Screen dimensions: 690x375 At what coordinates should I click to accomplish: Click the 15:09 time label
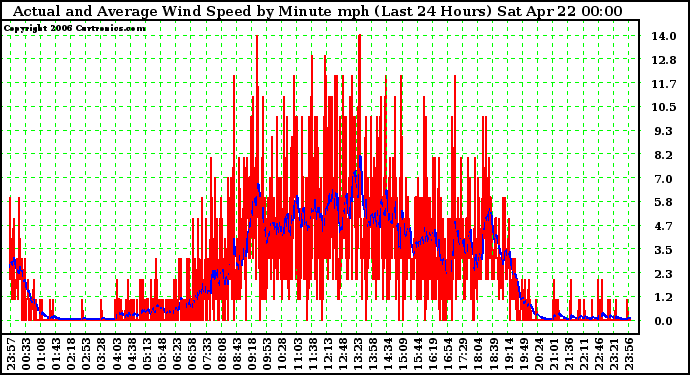tap(403, 353)
